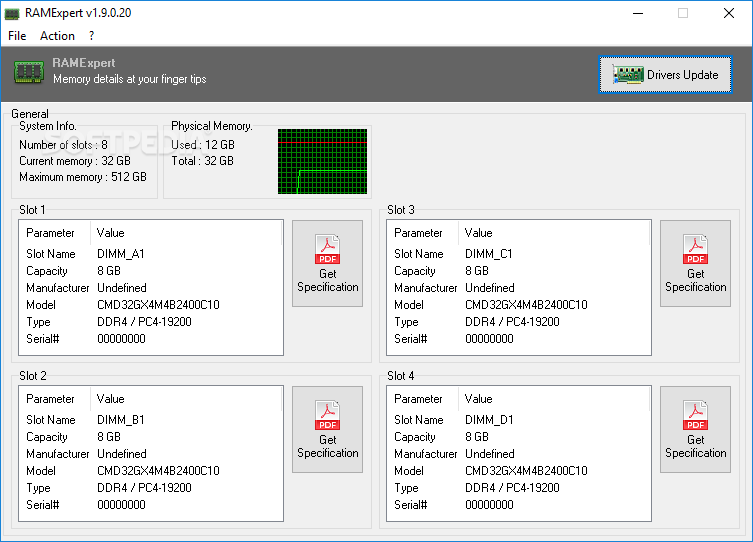
Task: Click Get Specification button for Slot 2
Action: point(328,430)
